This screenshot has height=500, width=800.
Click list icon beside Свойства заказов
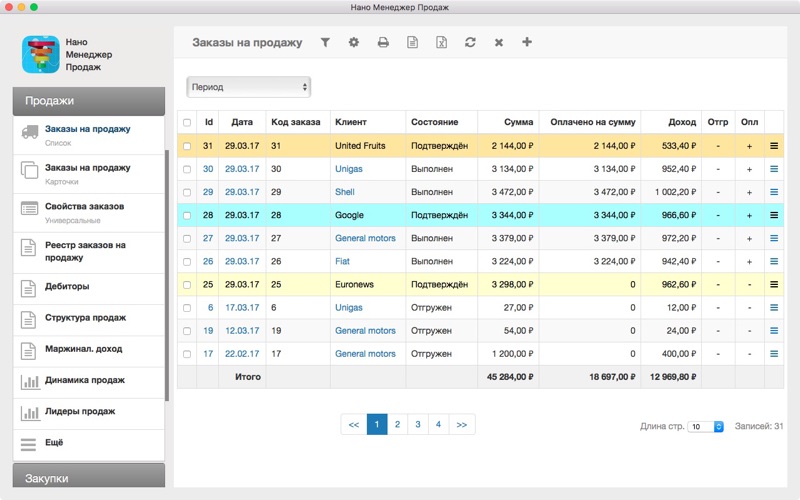30,209
